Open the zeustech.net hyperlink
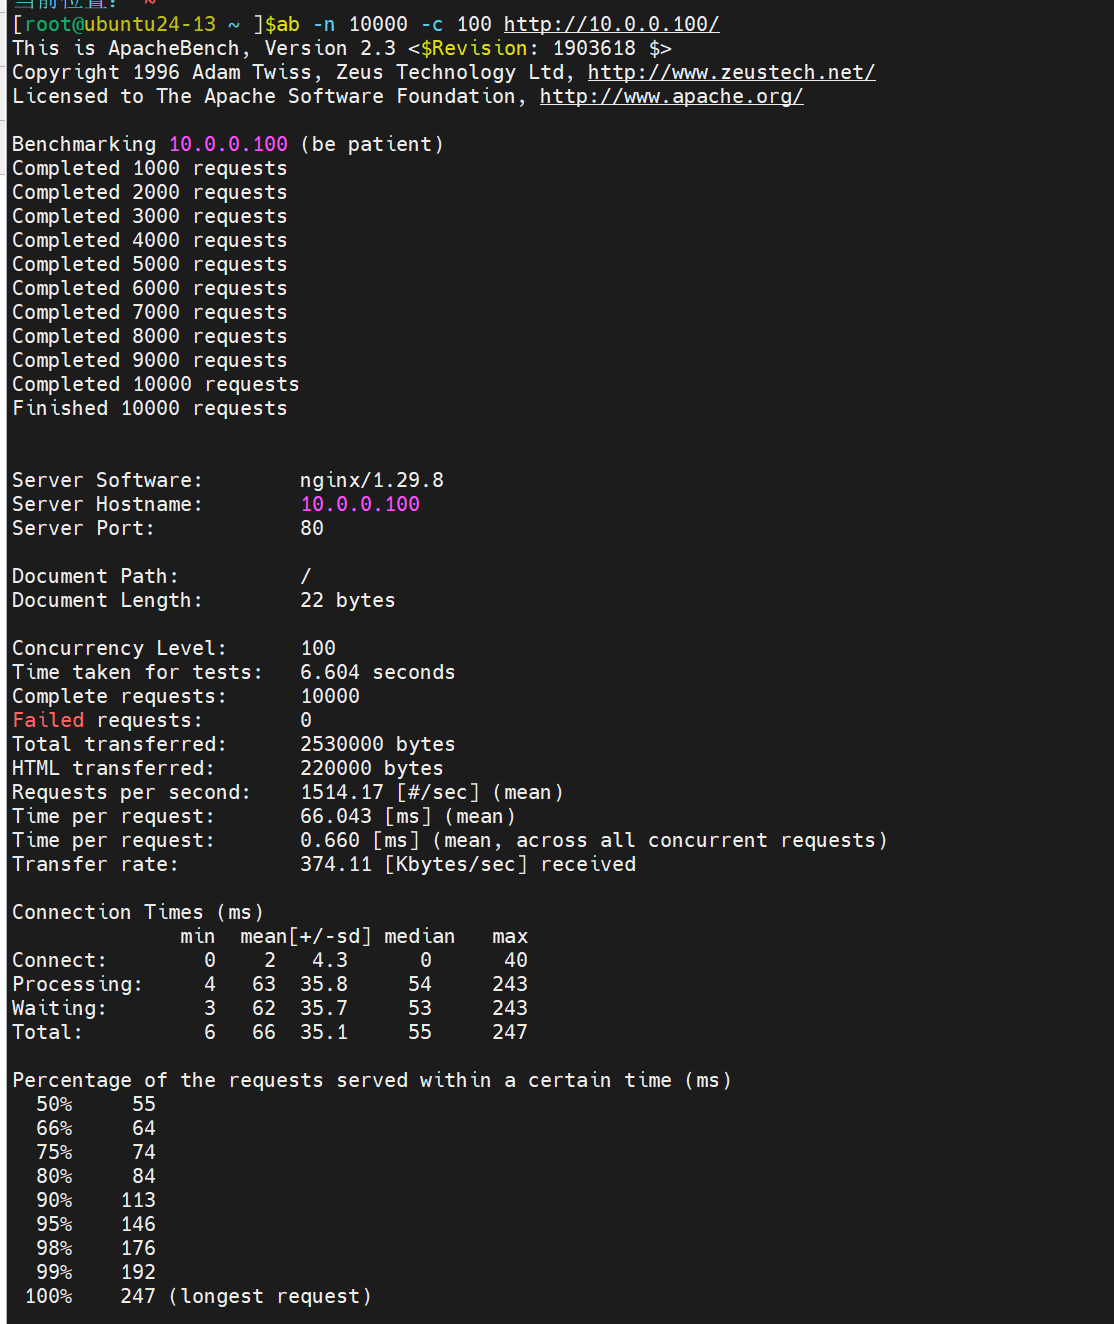Image resolution: width=1114 pixels, height=1324 pixels. (x=731, y=72)
